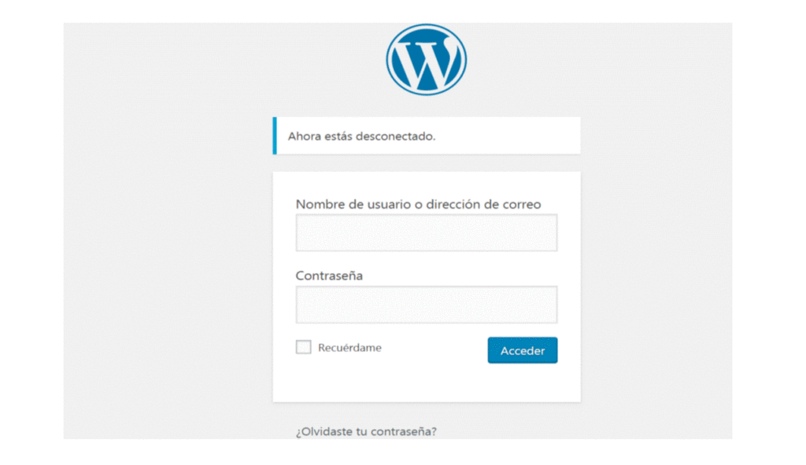Click the 'Ahora estás desconectado.' notice
This screenshot has width=806, height=465.
(427, 136)
